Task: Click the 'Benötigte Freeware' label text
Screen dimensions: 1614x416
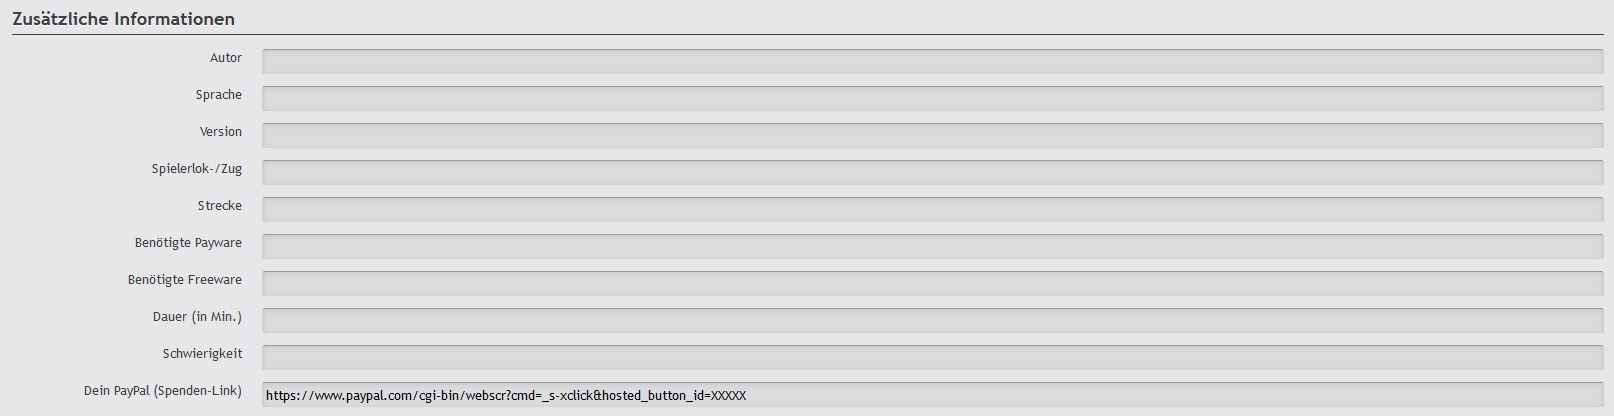Action: coord(185,280)
